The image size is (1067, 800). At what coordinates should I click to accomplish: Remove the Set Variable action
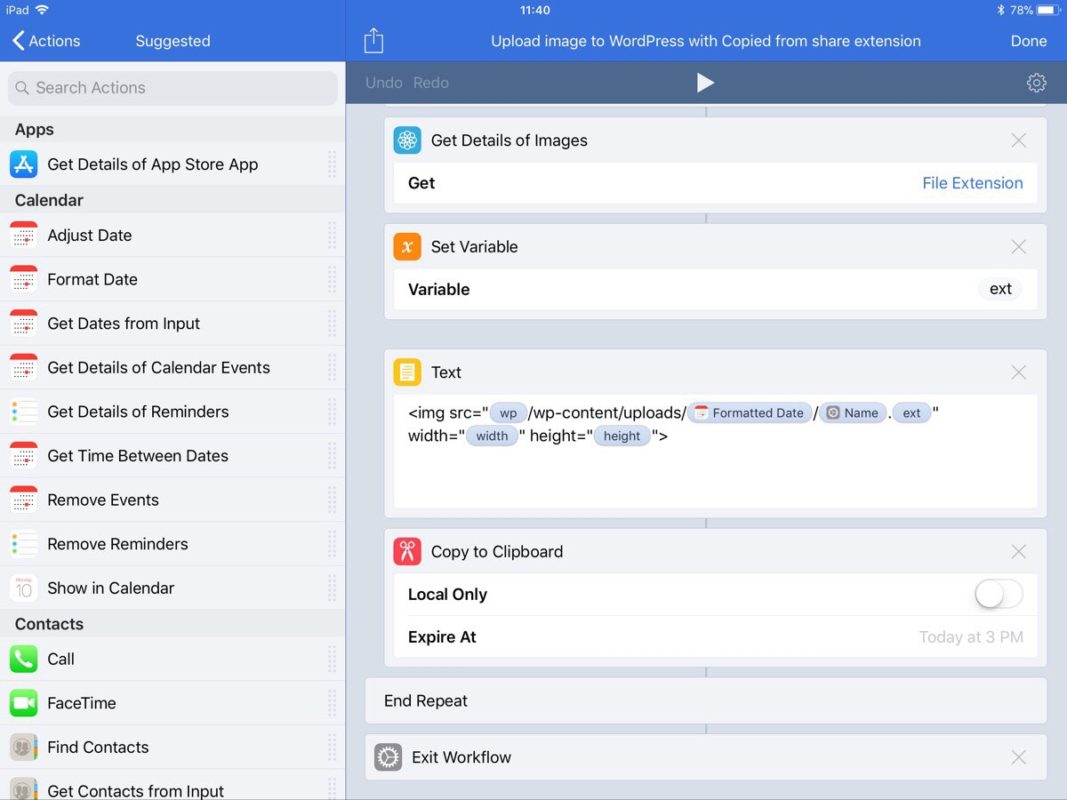pyautogui.click(x=1018, y=246)
